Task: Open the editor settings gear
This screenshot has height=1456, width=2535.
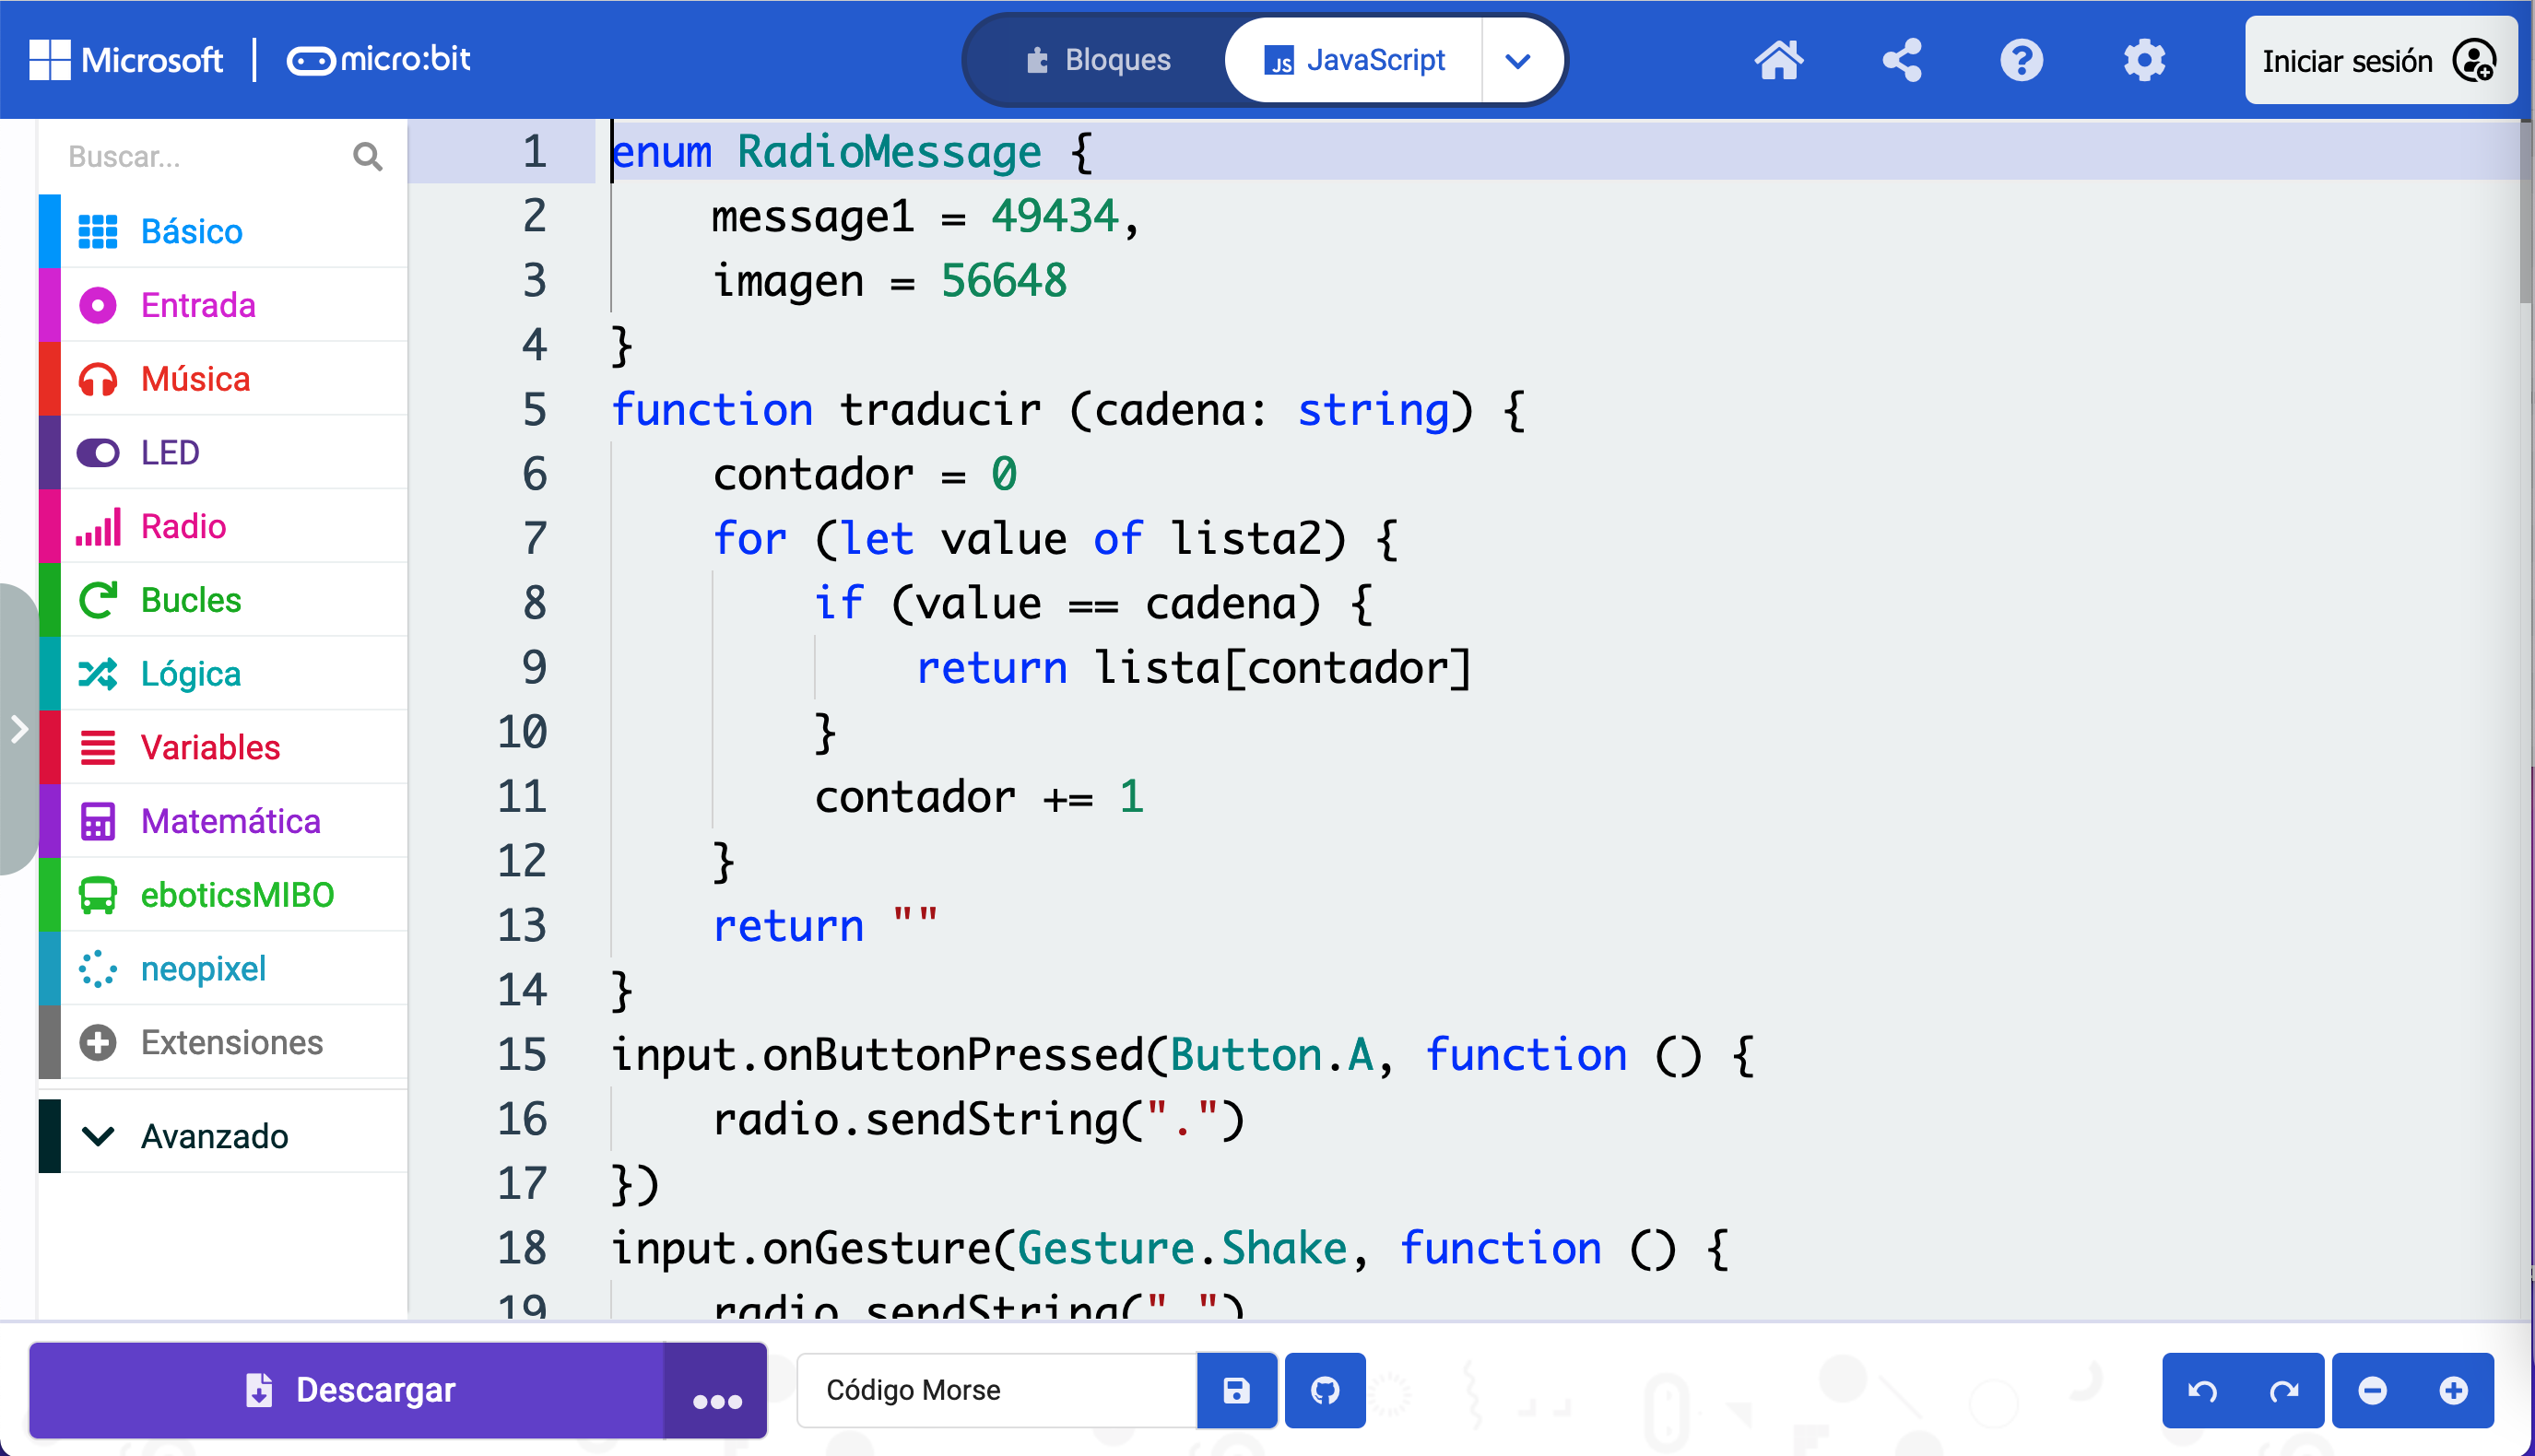Action: [2144, 60]
